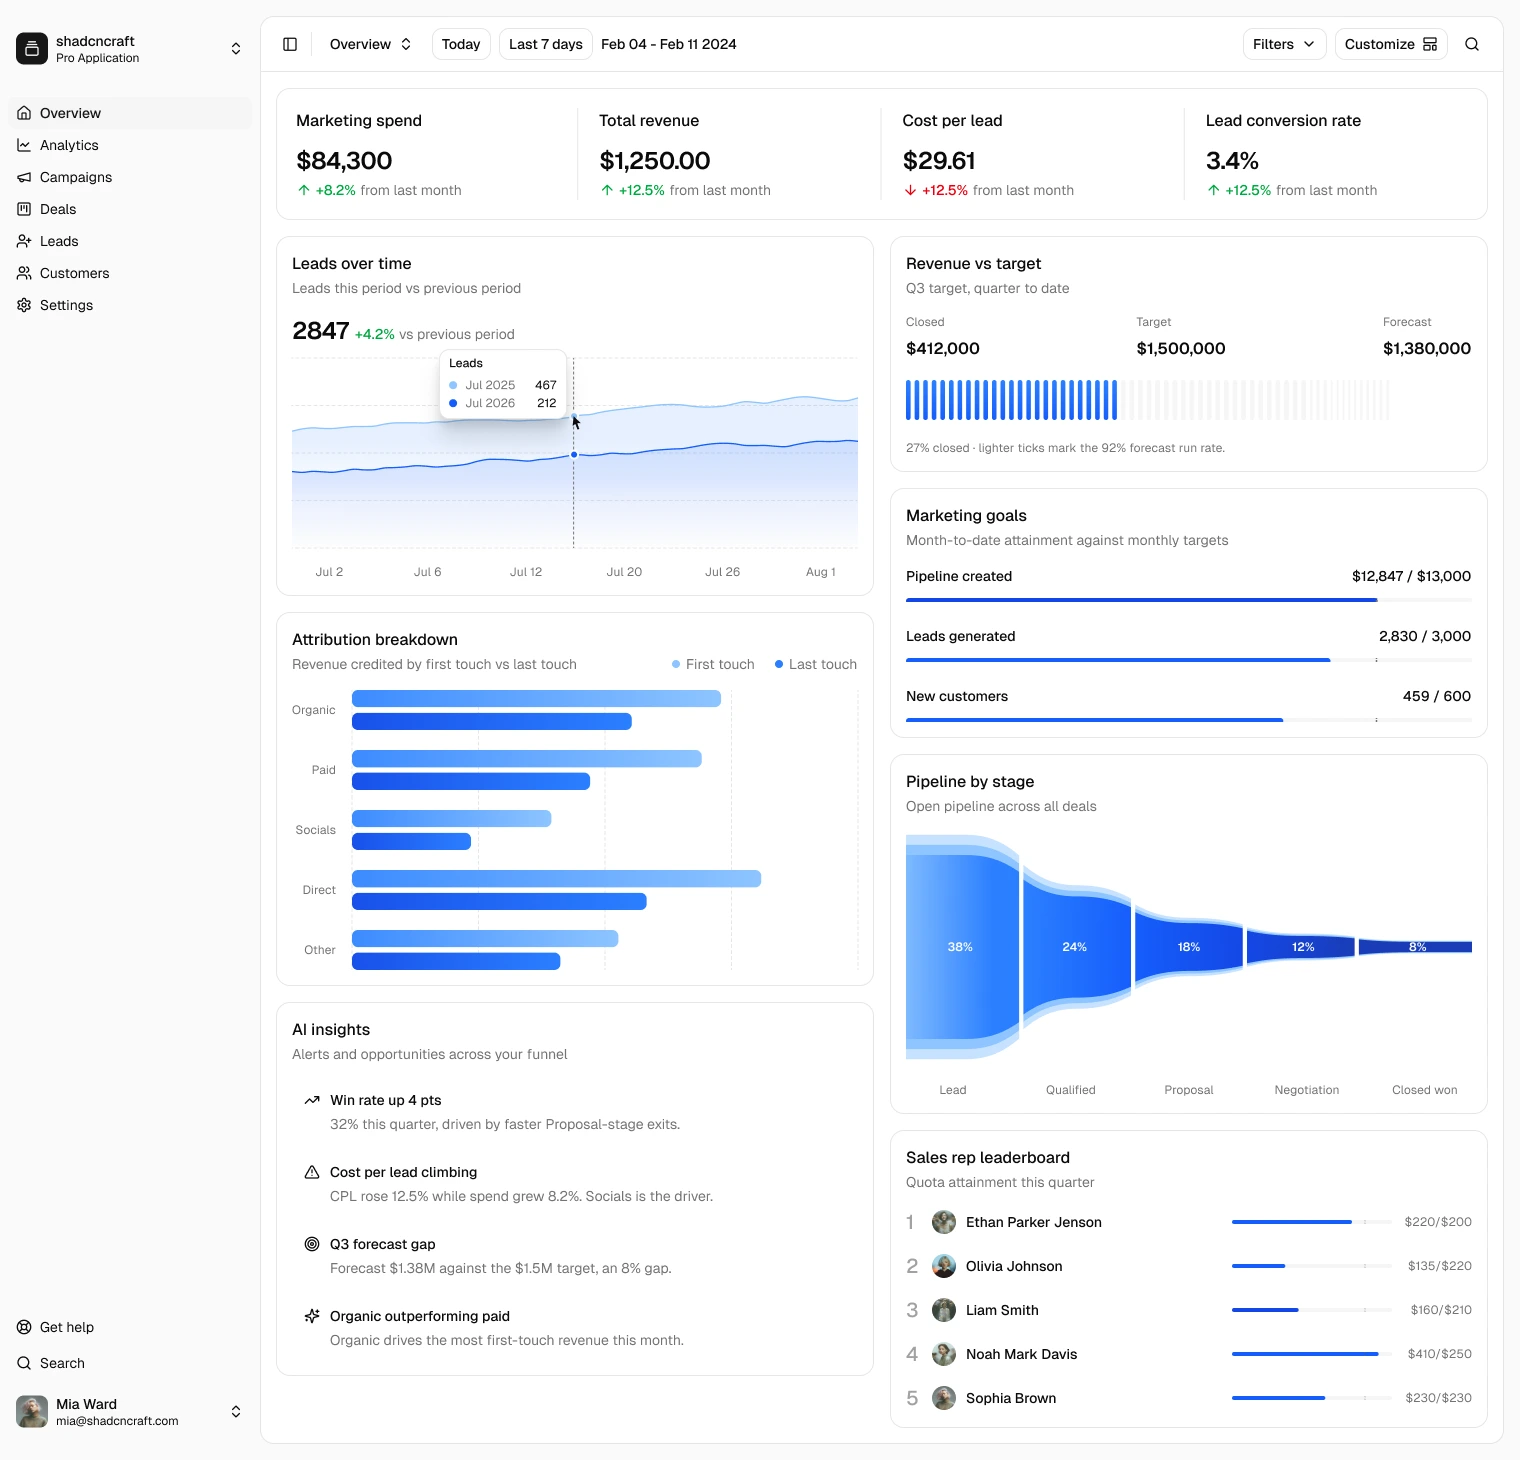Toggle the First touch legend item
Screen dimensions: 1520x1460
[713, 664]
